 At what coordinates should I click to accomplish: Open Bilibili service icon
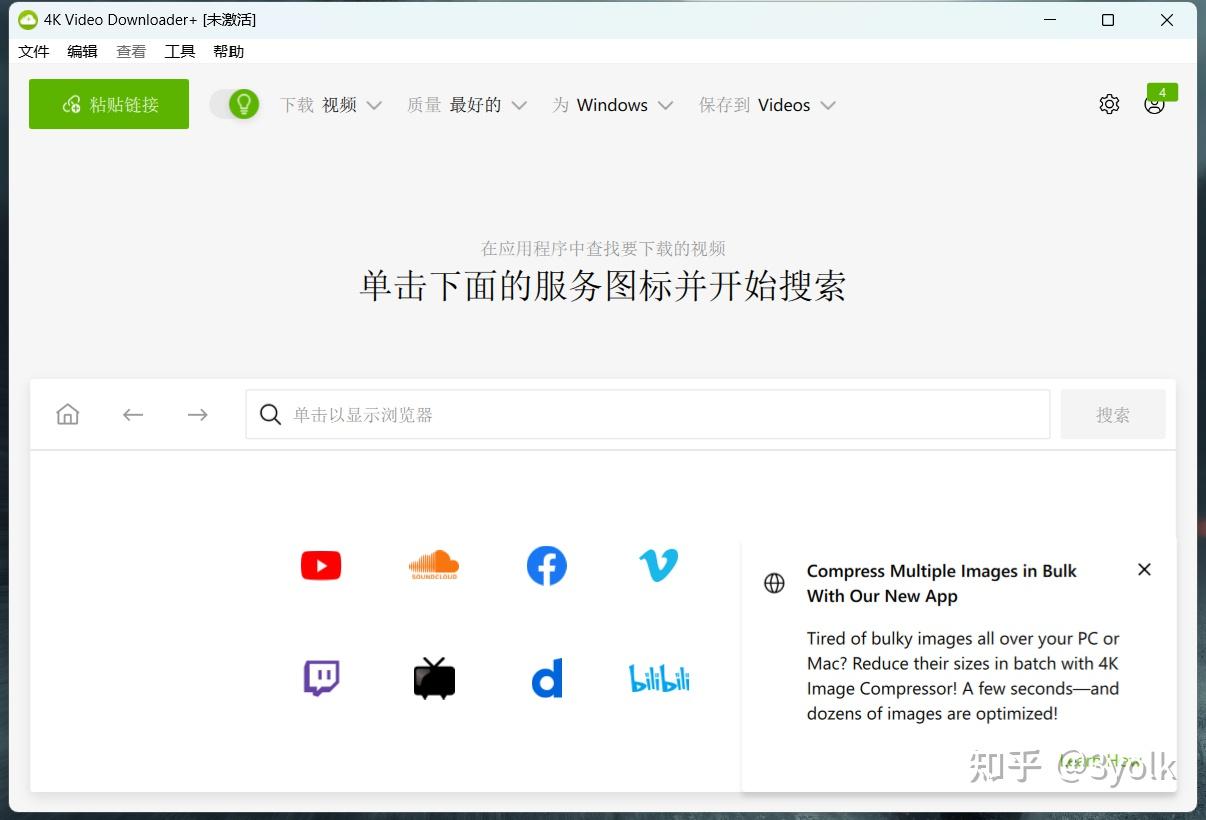click(659, 679)
